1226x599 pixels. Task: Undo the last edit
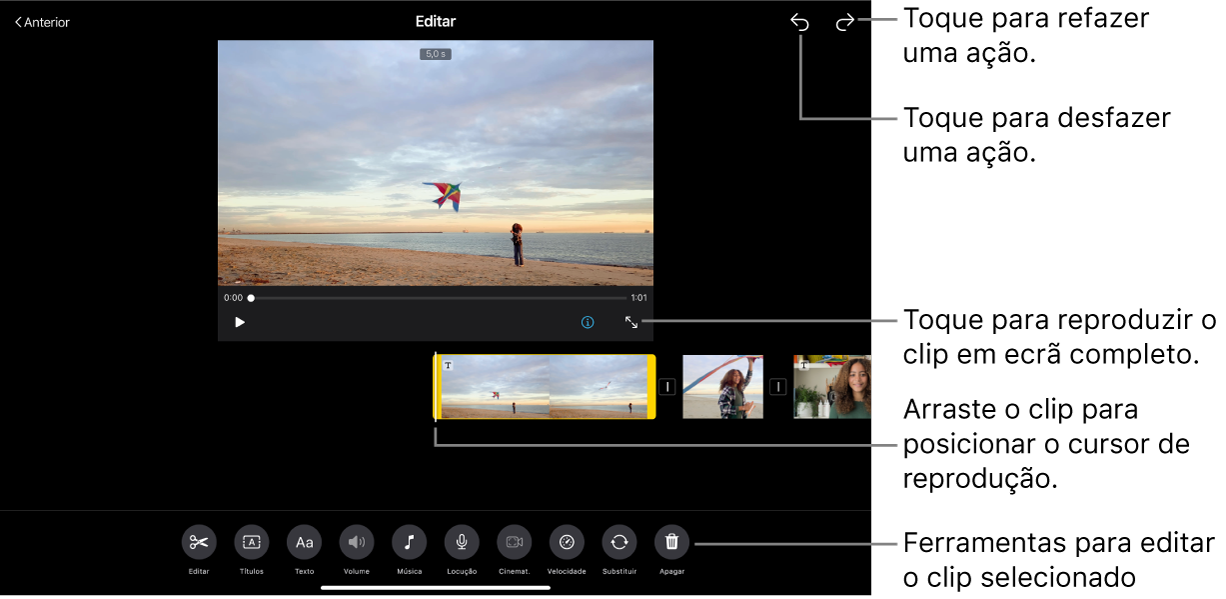[x=800, y=22]
